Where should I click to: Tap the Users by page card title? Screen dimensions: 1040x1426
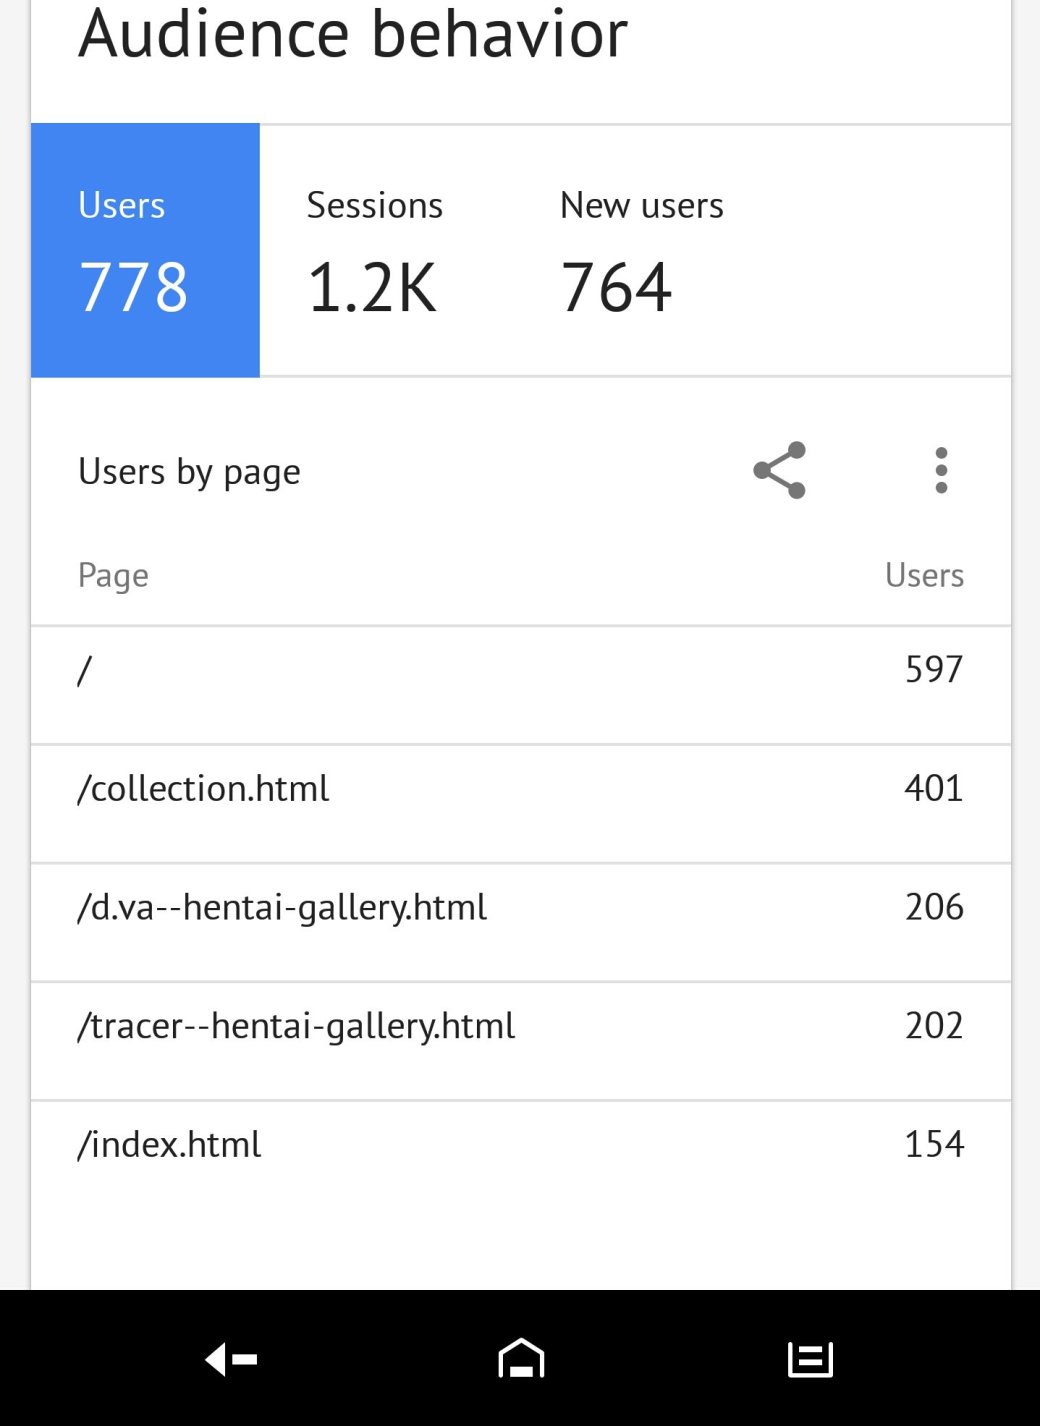189,471
